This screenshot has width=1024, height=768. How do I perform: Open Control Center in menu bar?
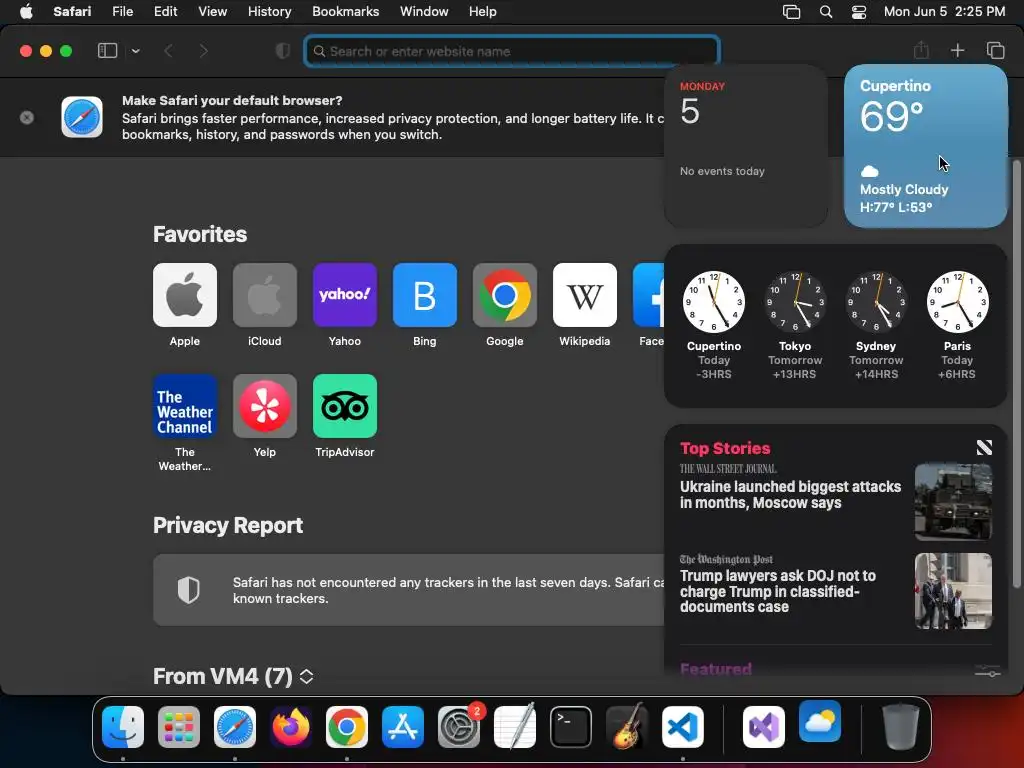pyautogui.click(x=859, y=12)
